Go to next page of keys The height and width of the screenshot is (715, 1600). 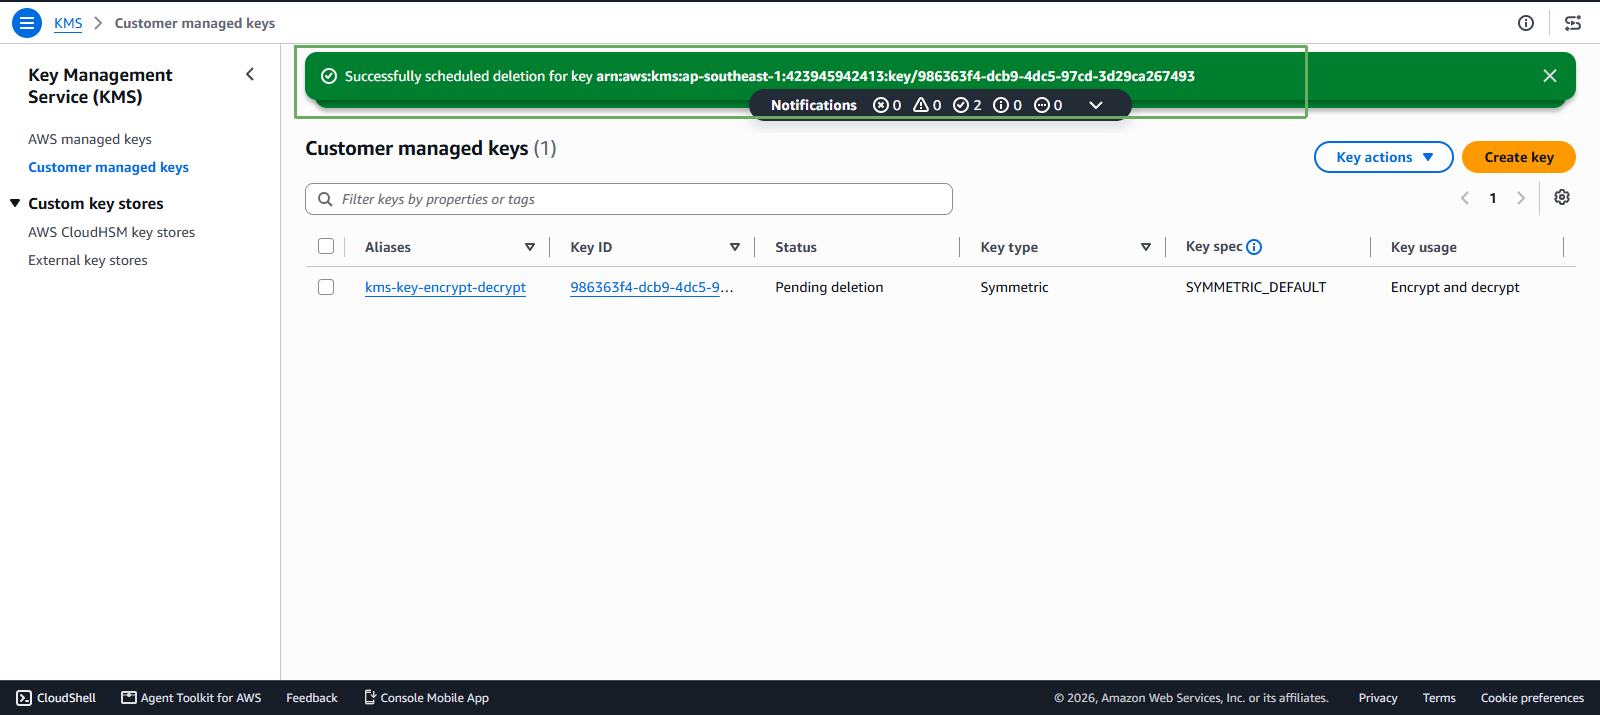(1521, 198)
